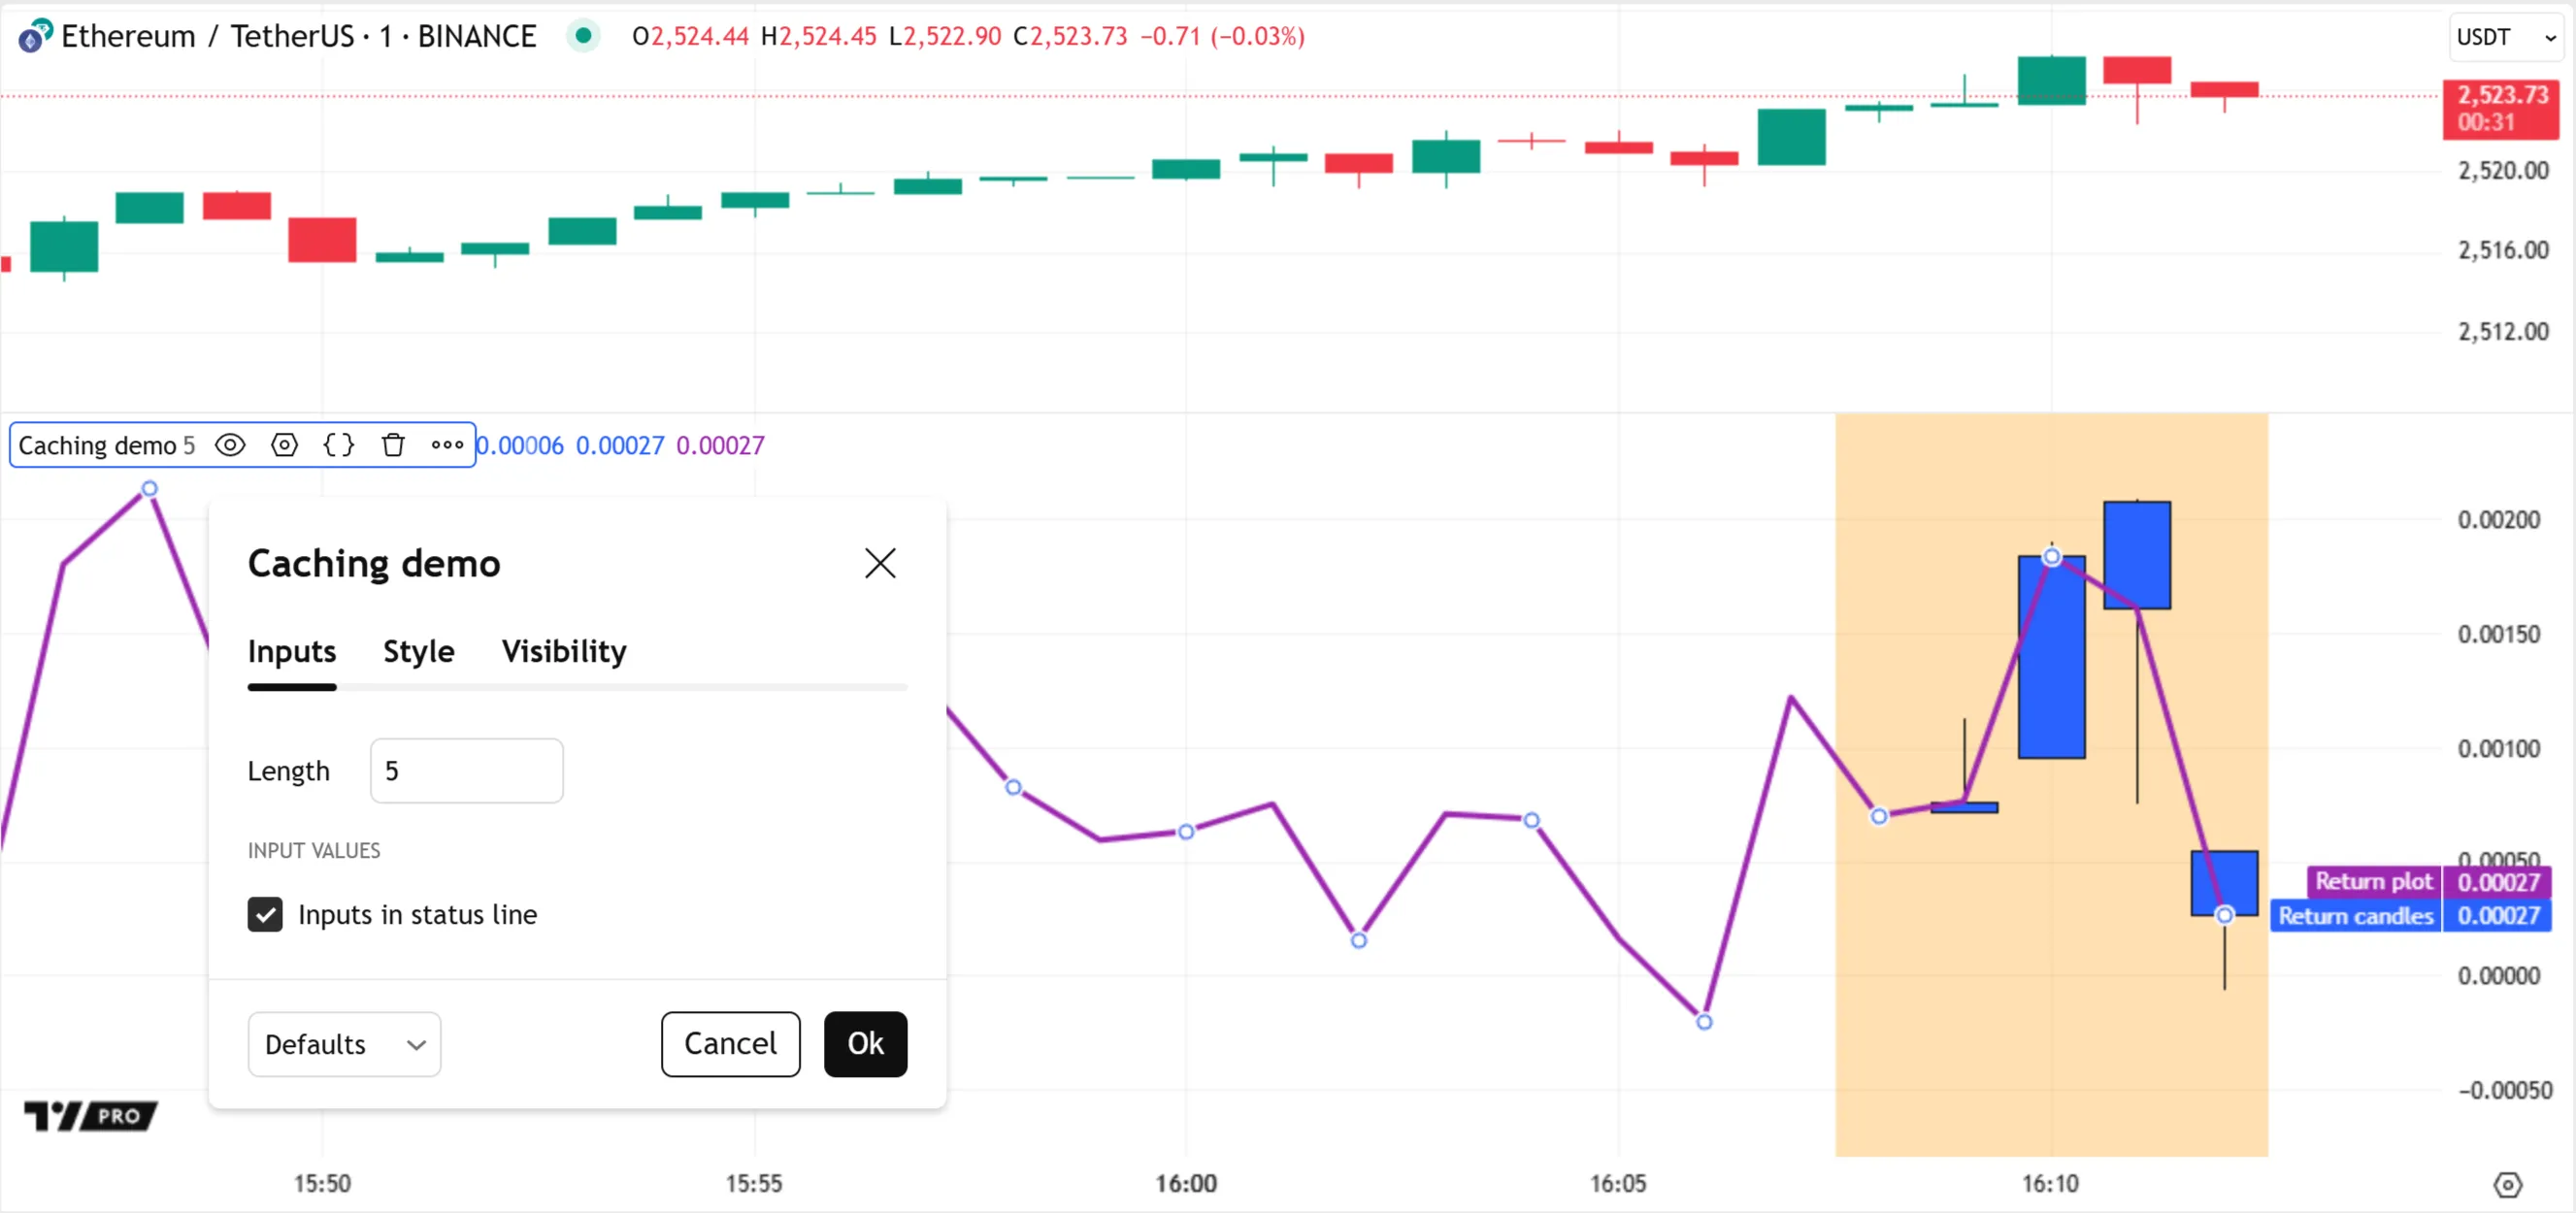Switch to the Visibility tab
This screenshot has width=2576, height=1213.
(564, 652)
